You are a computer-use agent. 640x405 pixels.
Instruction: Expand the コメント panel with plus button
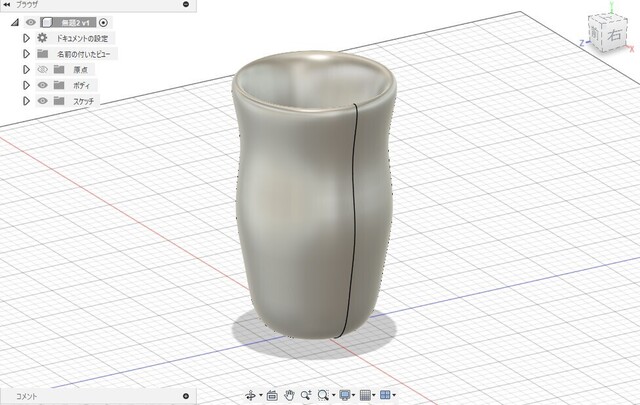click(x=186, y=396)
